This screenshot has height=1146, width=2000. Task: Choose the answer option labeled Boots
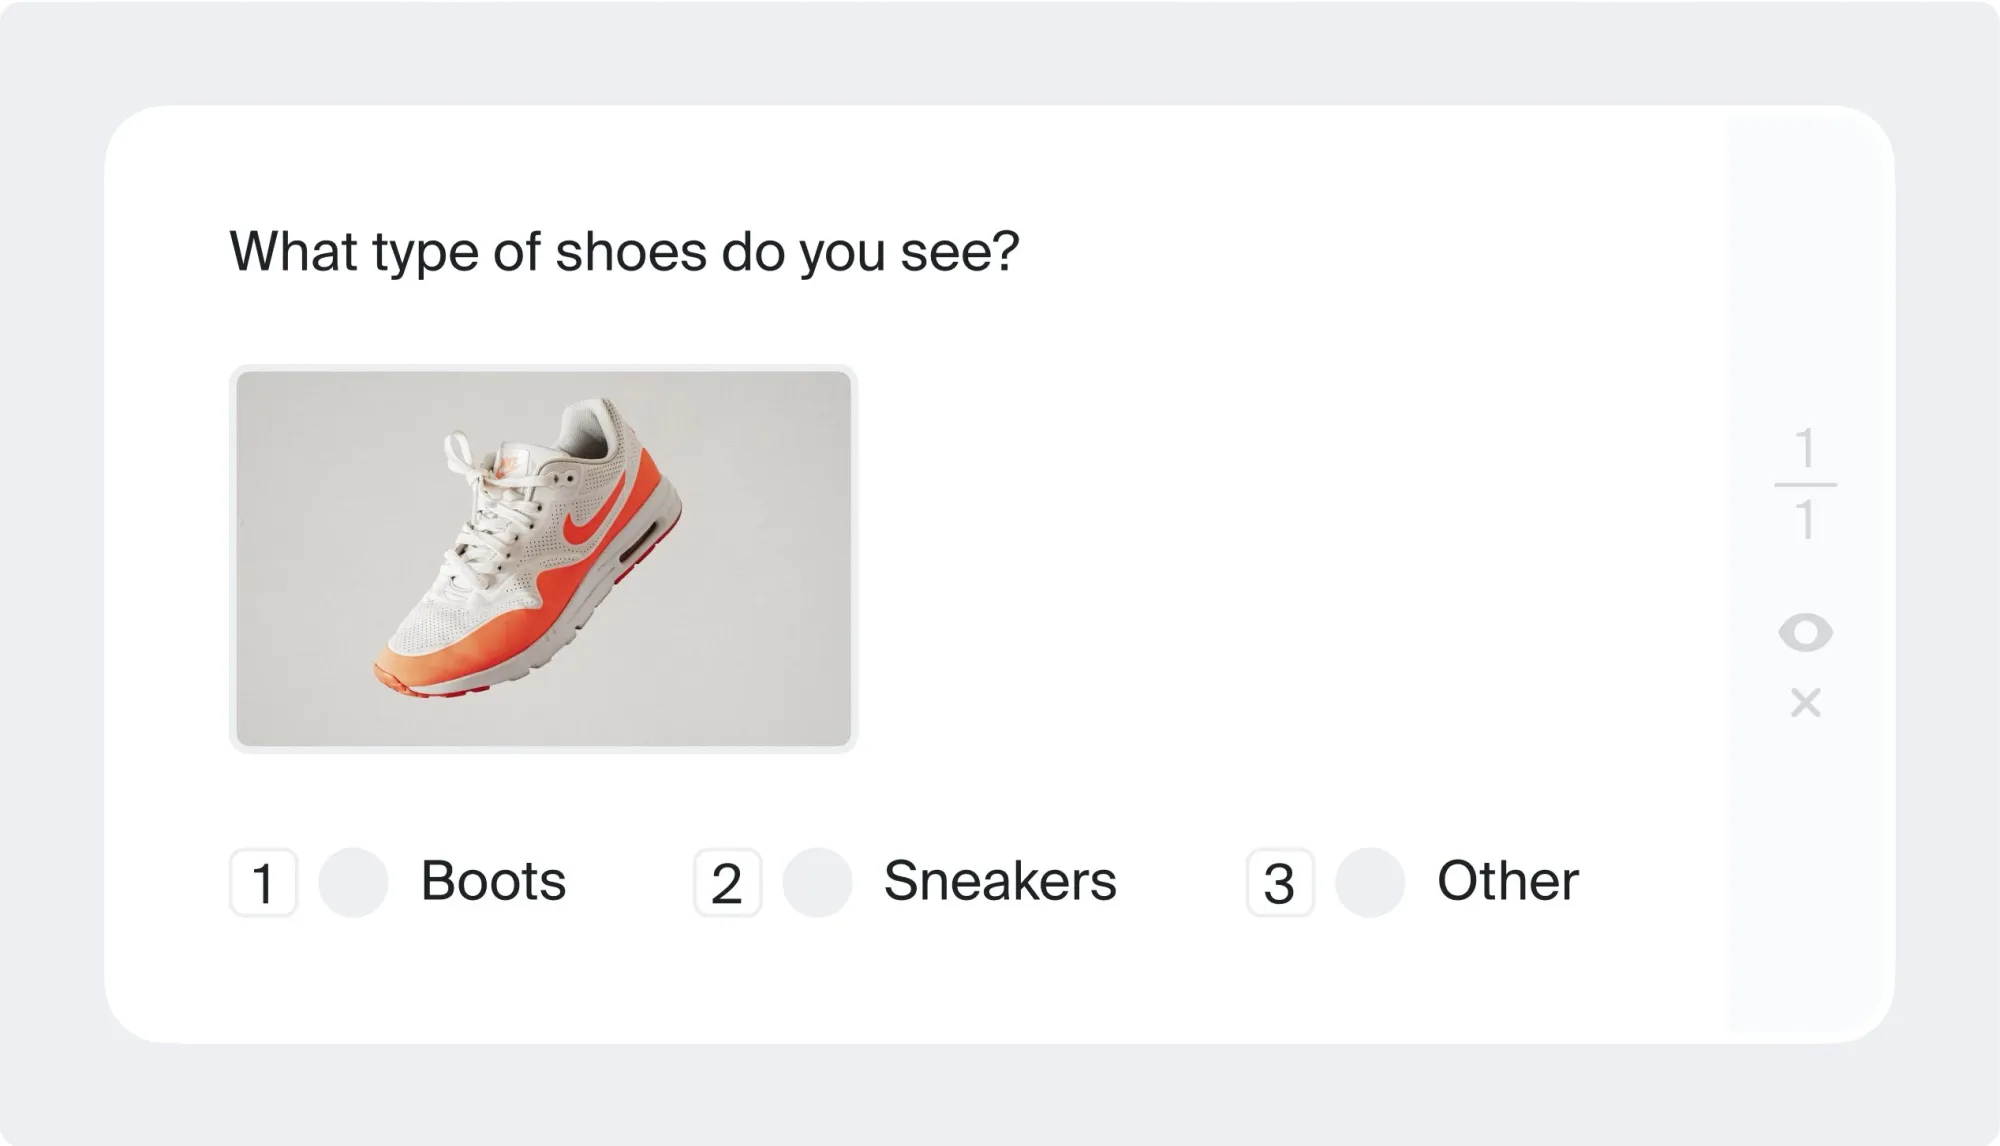click(x=494, y=882)
